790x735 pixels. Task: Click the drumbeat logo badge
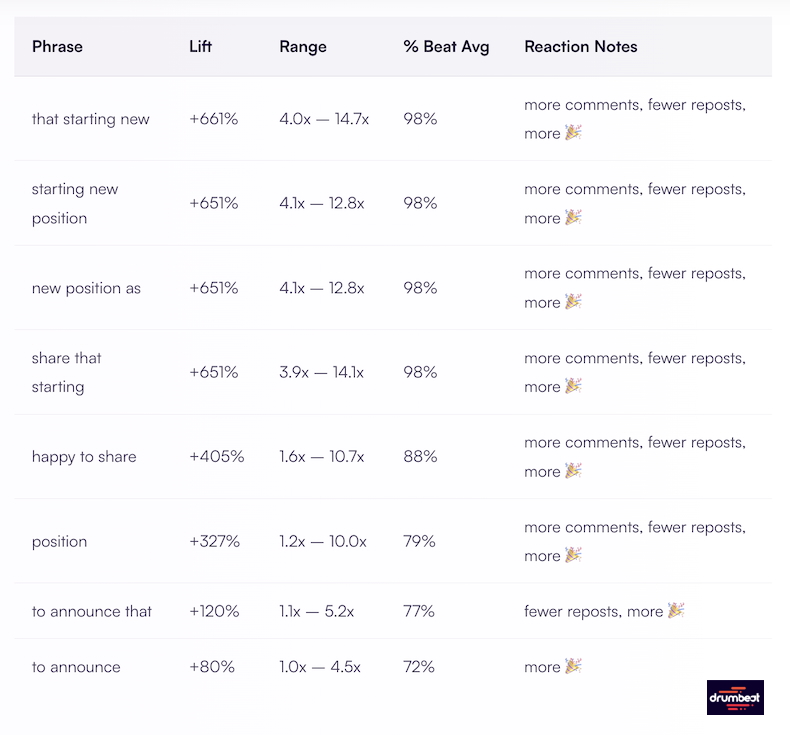735,697
